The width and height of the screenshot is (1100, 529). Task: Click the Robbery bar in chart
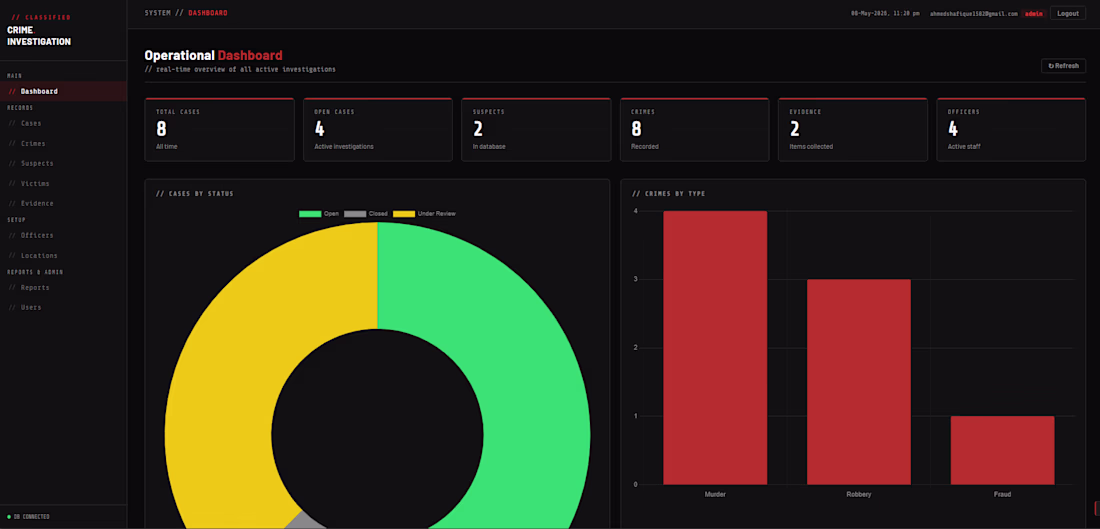(x=859, y=382)
